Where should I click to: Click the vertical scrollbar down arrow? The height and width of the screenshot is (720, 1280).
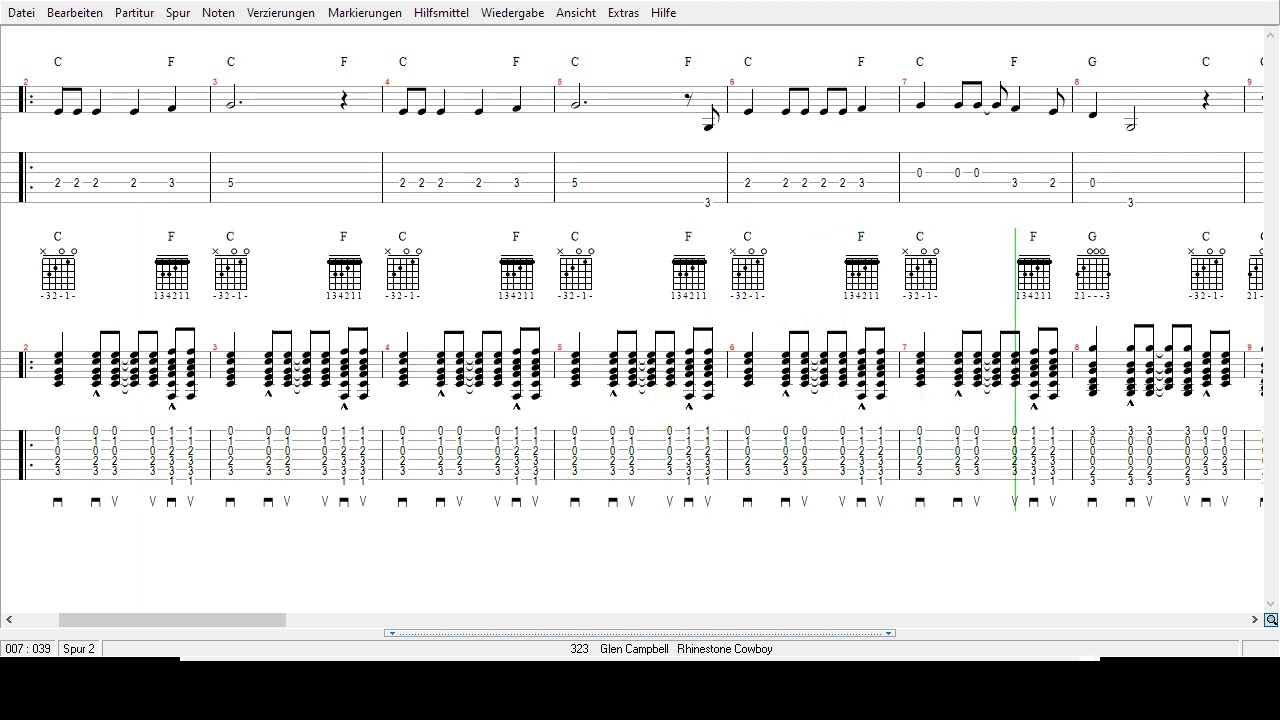click(1271, 604)
